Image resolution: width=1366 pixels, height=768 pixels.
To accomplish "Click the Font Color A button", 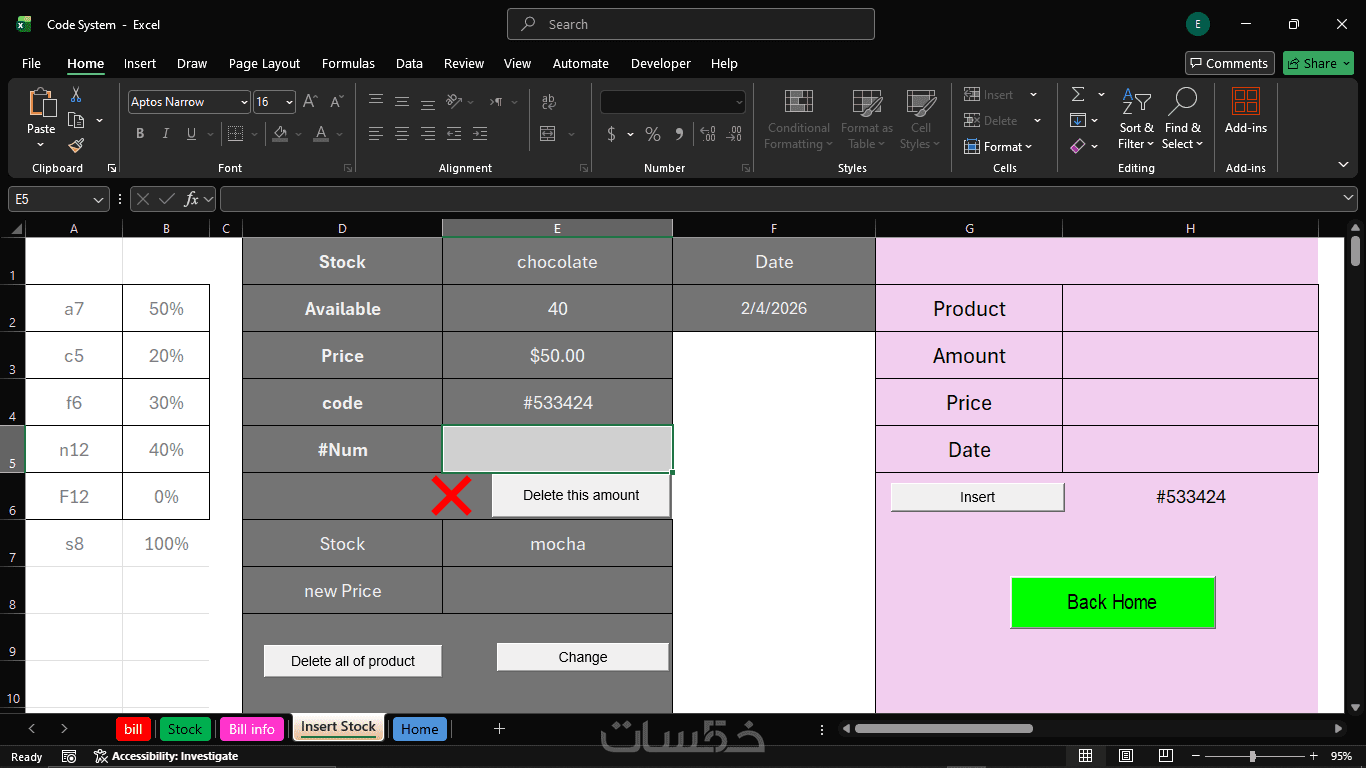I will point(321,134).
